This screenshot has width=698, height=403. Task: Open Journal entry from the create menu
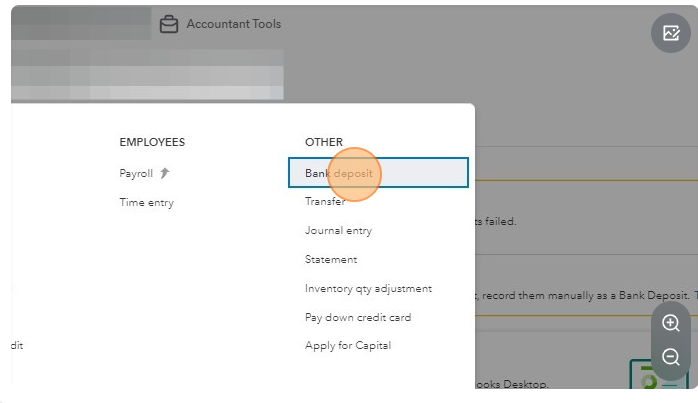pos(338,231)
